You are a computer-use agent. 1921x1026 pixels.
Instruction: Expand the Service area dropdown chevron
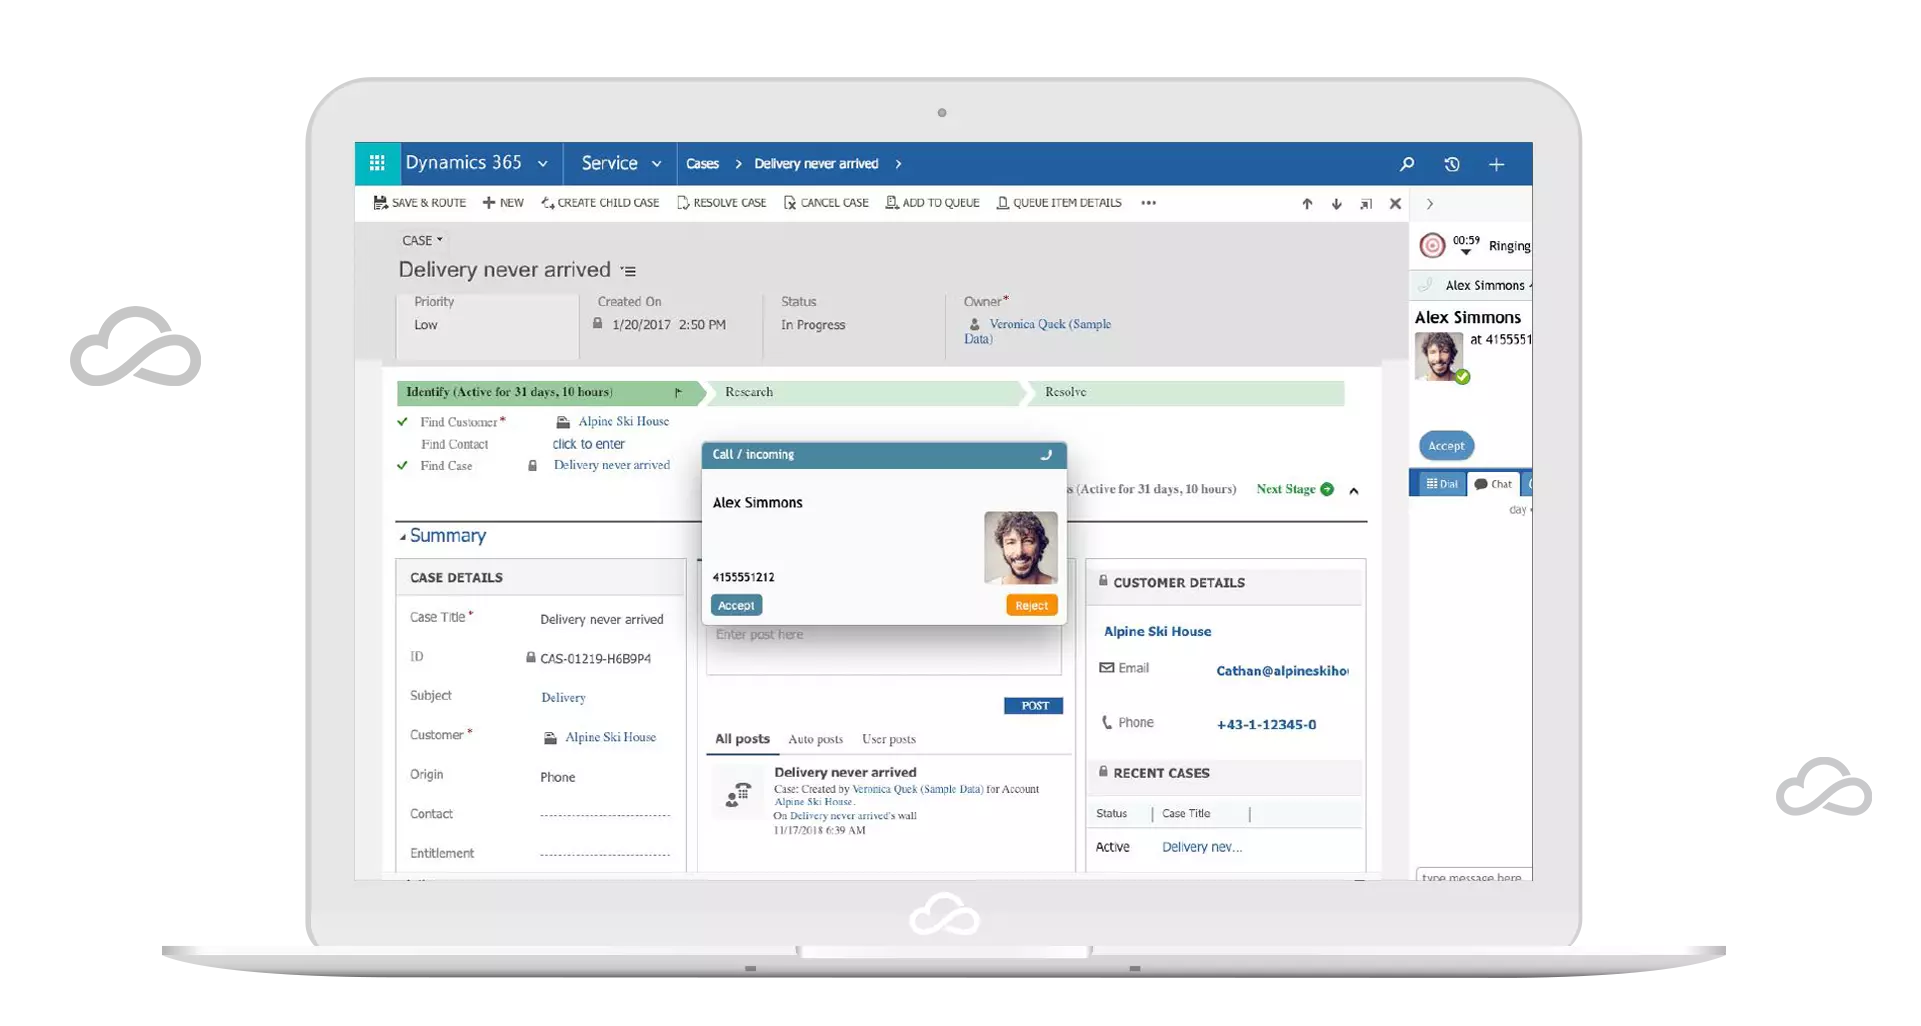click(657, 164)
